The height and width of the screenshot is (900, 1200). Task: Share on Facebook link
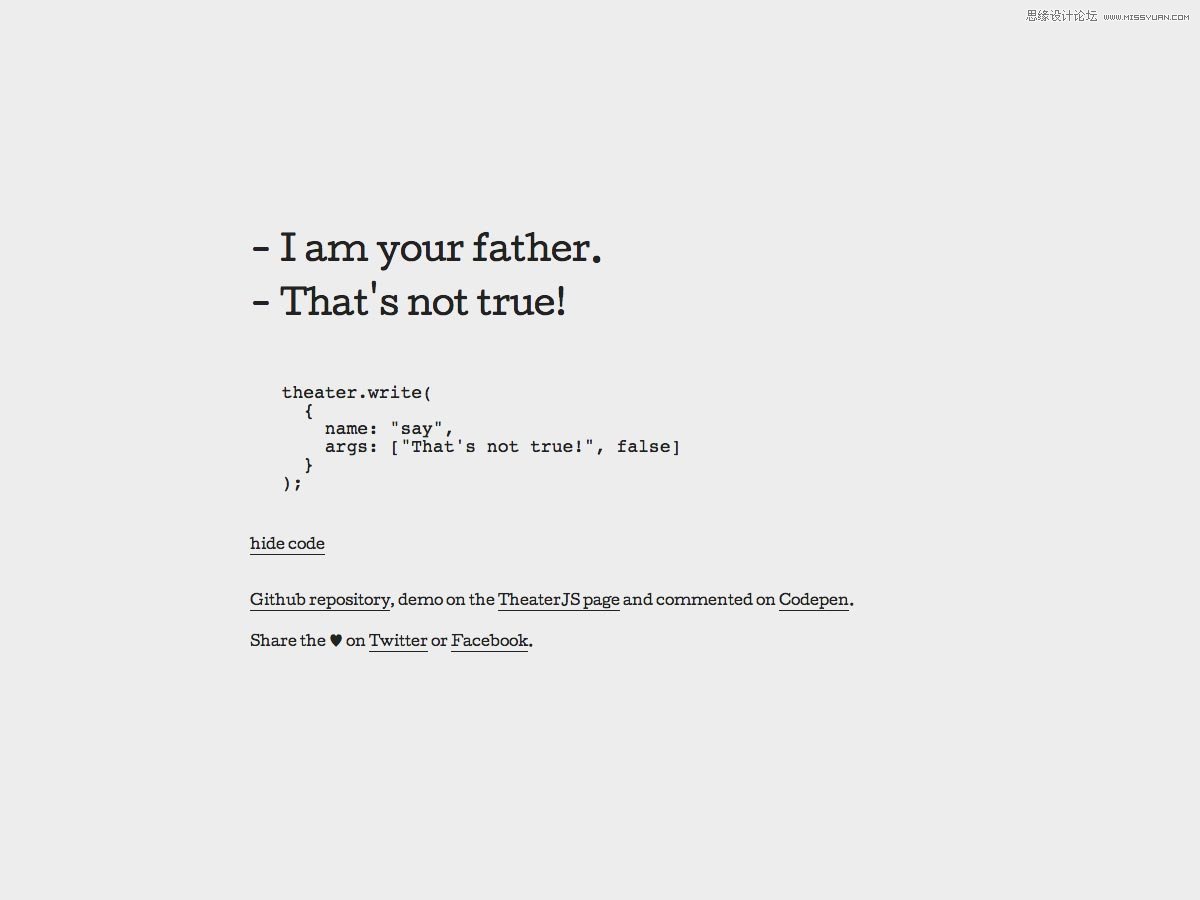[489, 641]
